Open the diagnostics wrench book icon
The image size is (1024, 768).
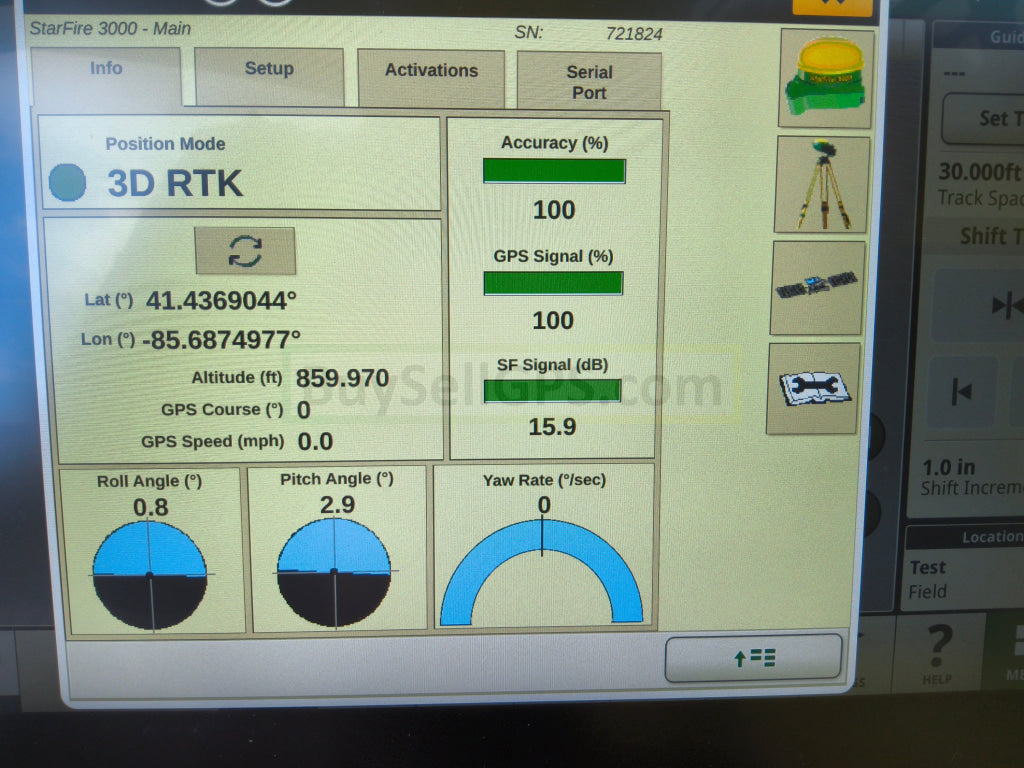click(813, 388)
